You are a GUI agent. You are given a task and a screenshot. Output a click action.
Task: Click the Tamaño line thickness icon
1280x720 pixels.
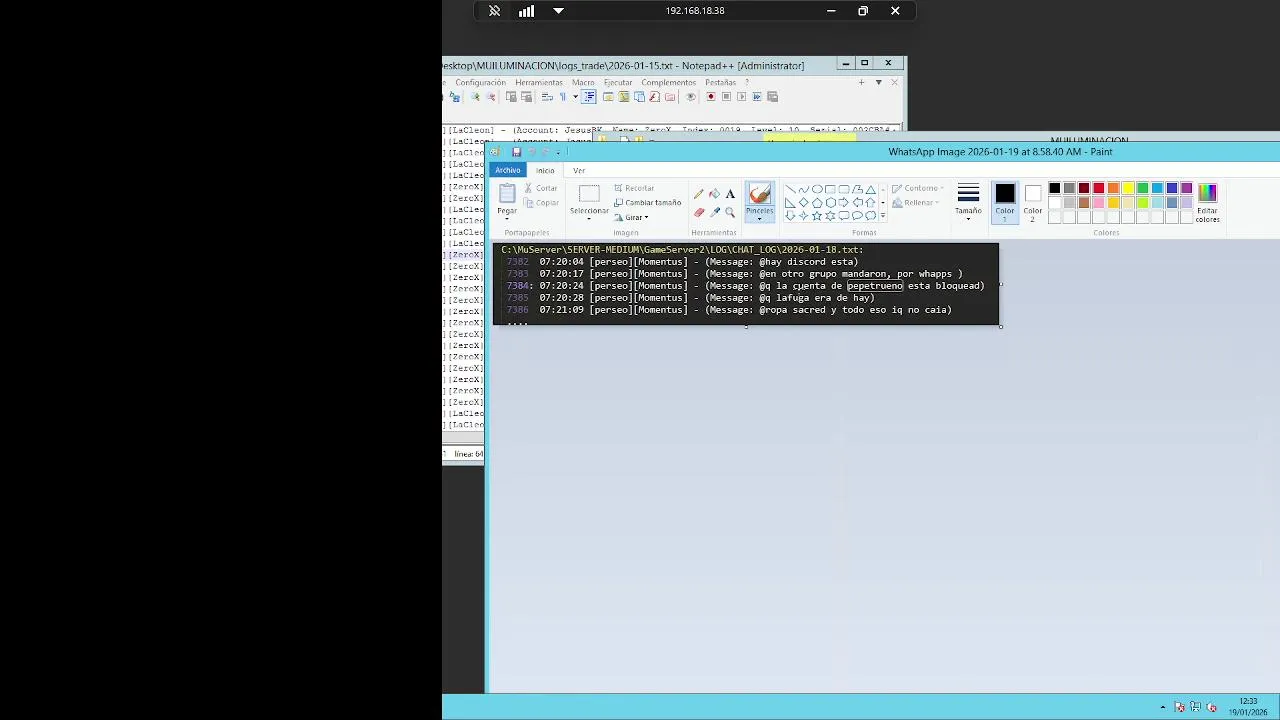tap(968, 193)
